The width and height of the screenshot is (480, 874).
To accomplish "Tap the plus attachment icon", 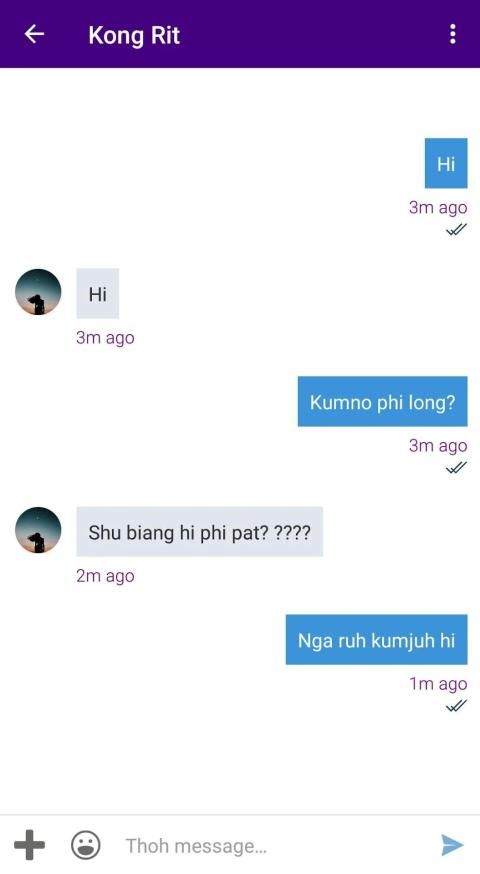I will pyautogui.click(x=29, y=844).
